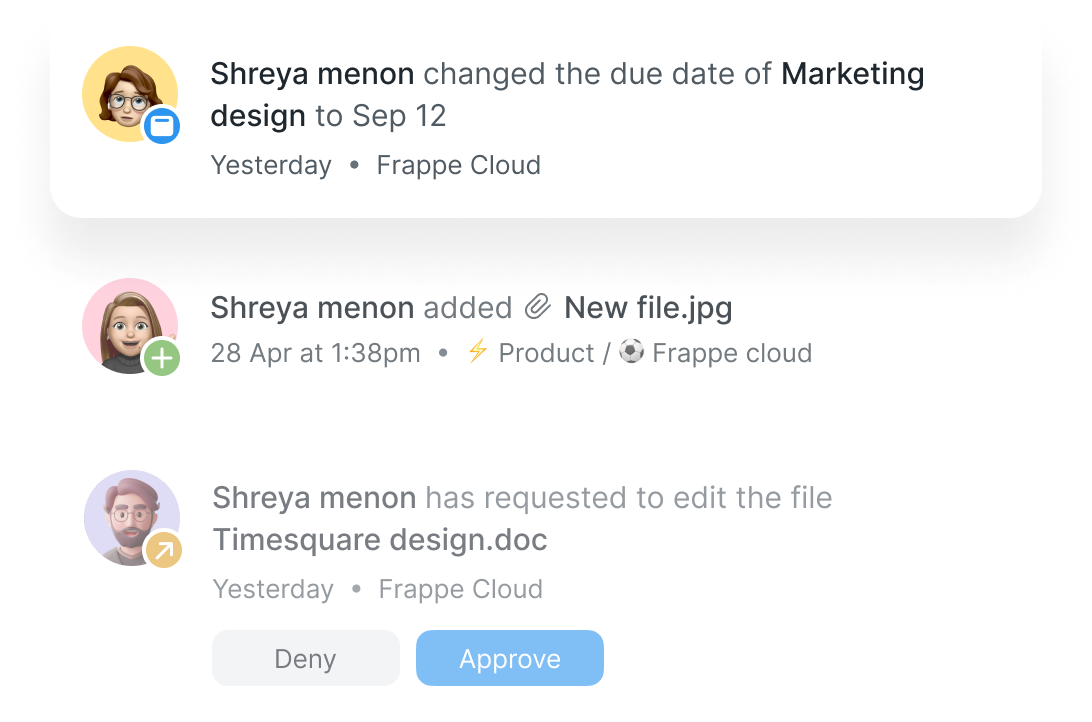Open the New file.jpg attachment
This screenshot has width=1092, height=722.
(648, 308)
